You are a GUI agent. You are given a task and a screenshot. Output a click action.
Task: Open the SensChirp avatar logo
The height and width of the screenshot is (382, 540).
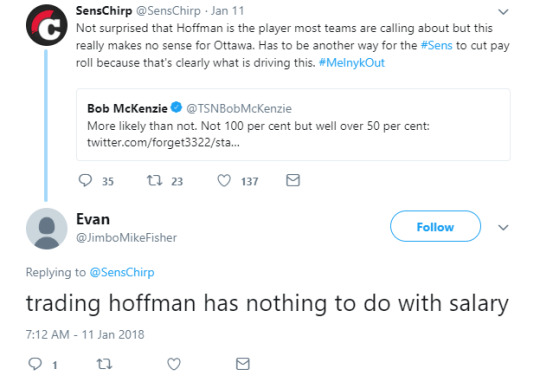[46, 25]
